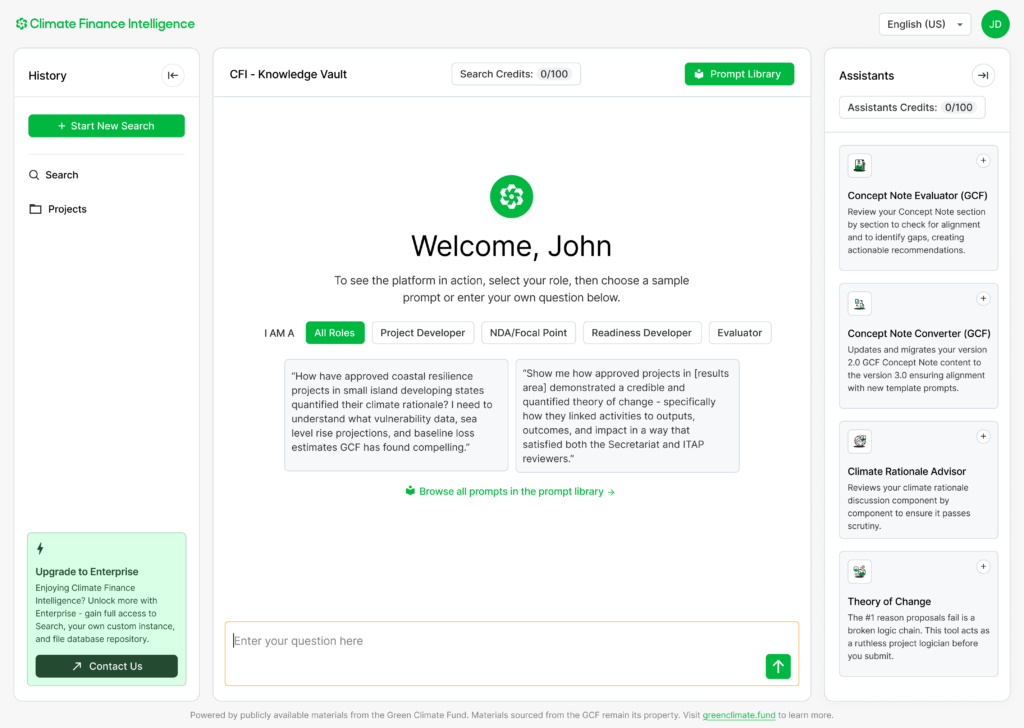The image size is (1024, 728).
Task: Collapse the History panel with arrow icon
Action: coord(173,75)
